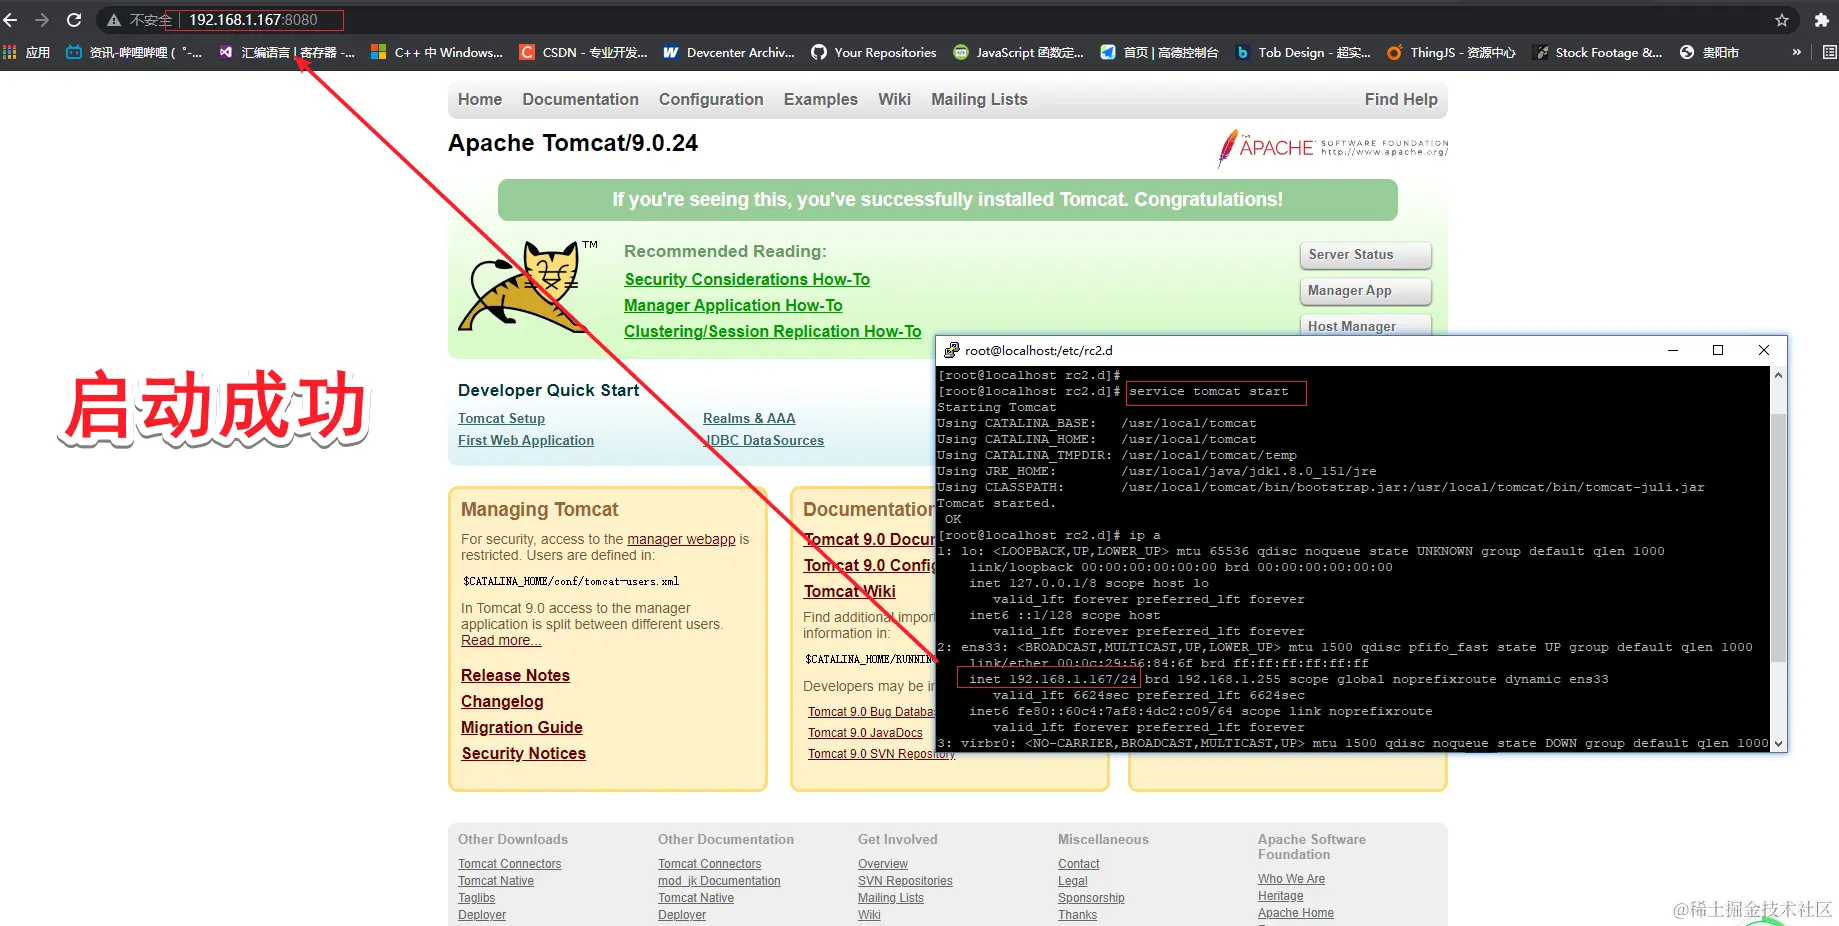
Task: Click the Manager App button
Action: [x=1365, y=291]
